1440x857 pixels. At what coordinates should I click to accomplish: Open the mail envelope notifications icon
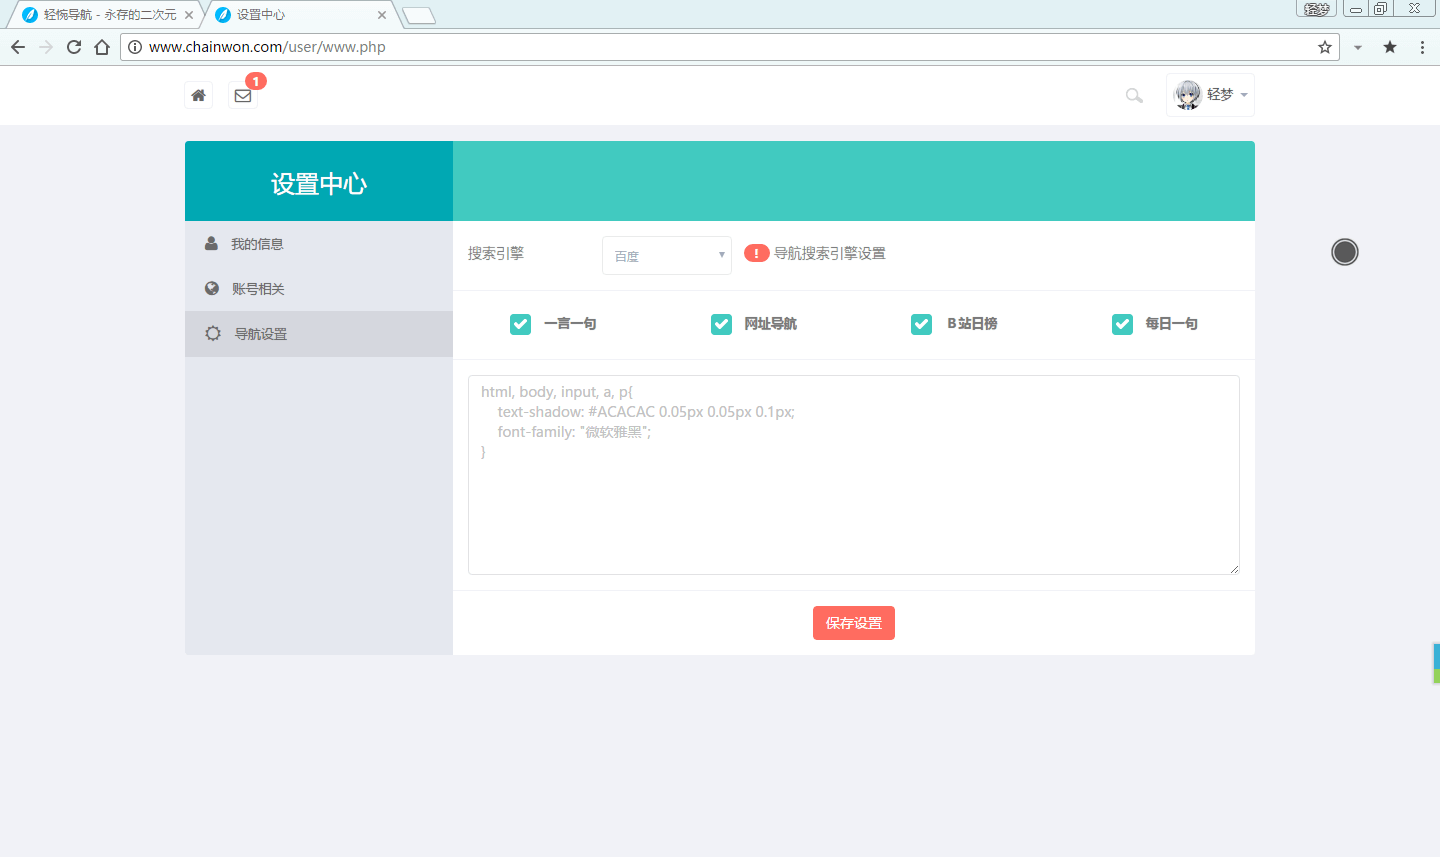coord(243,95)
